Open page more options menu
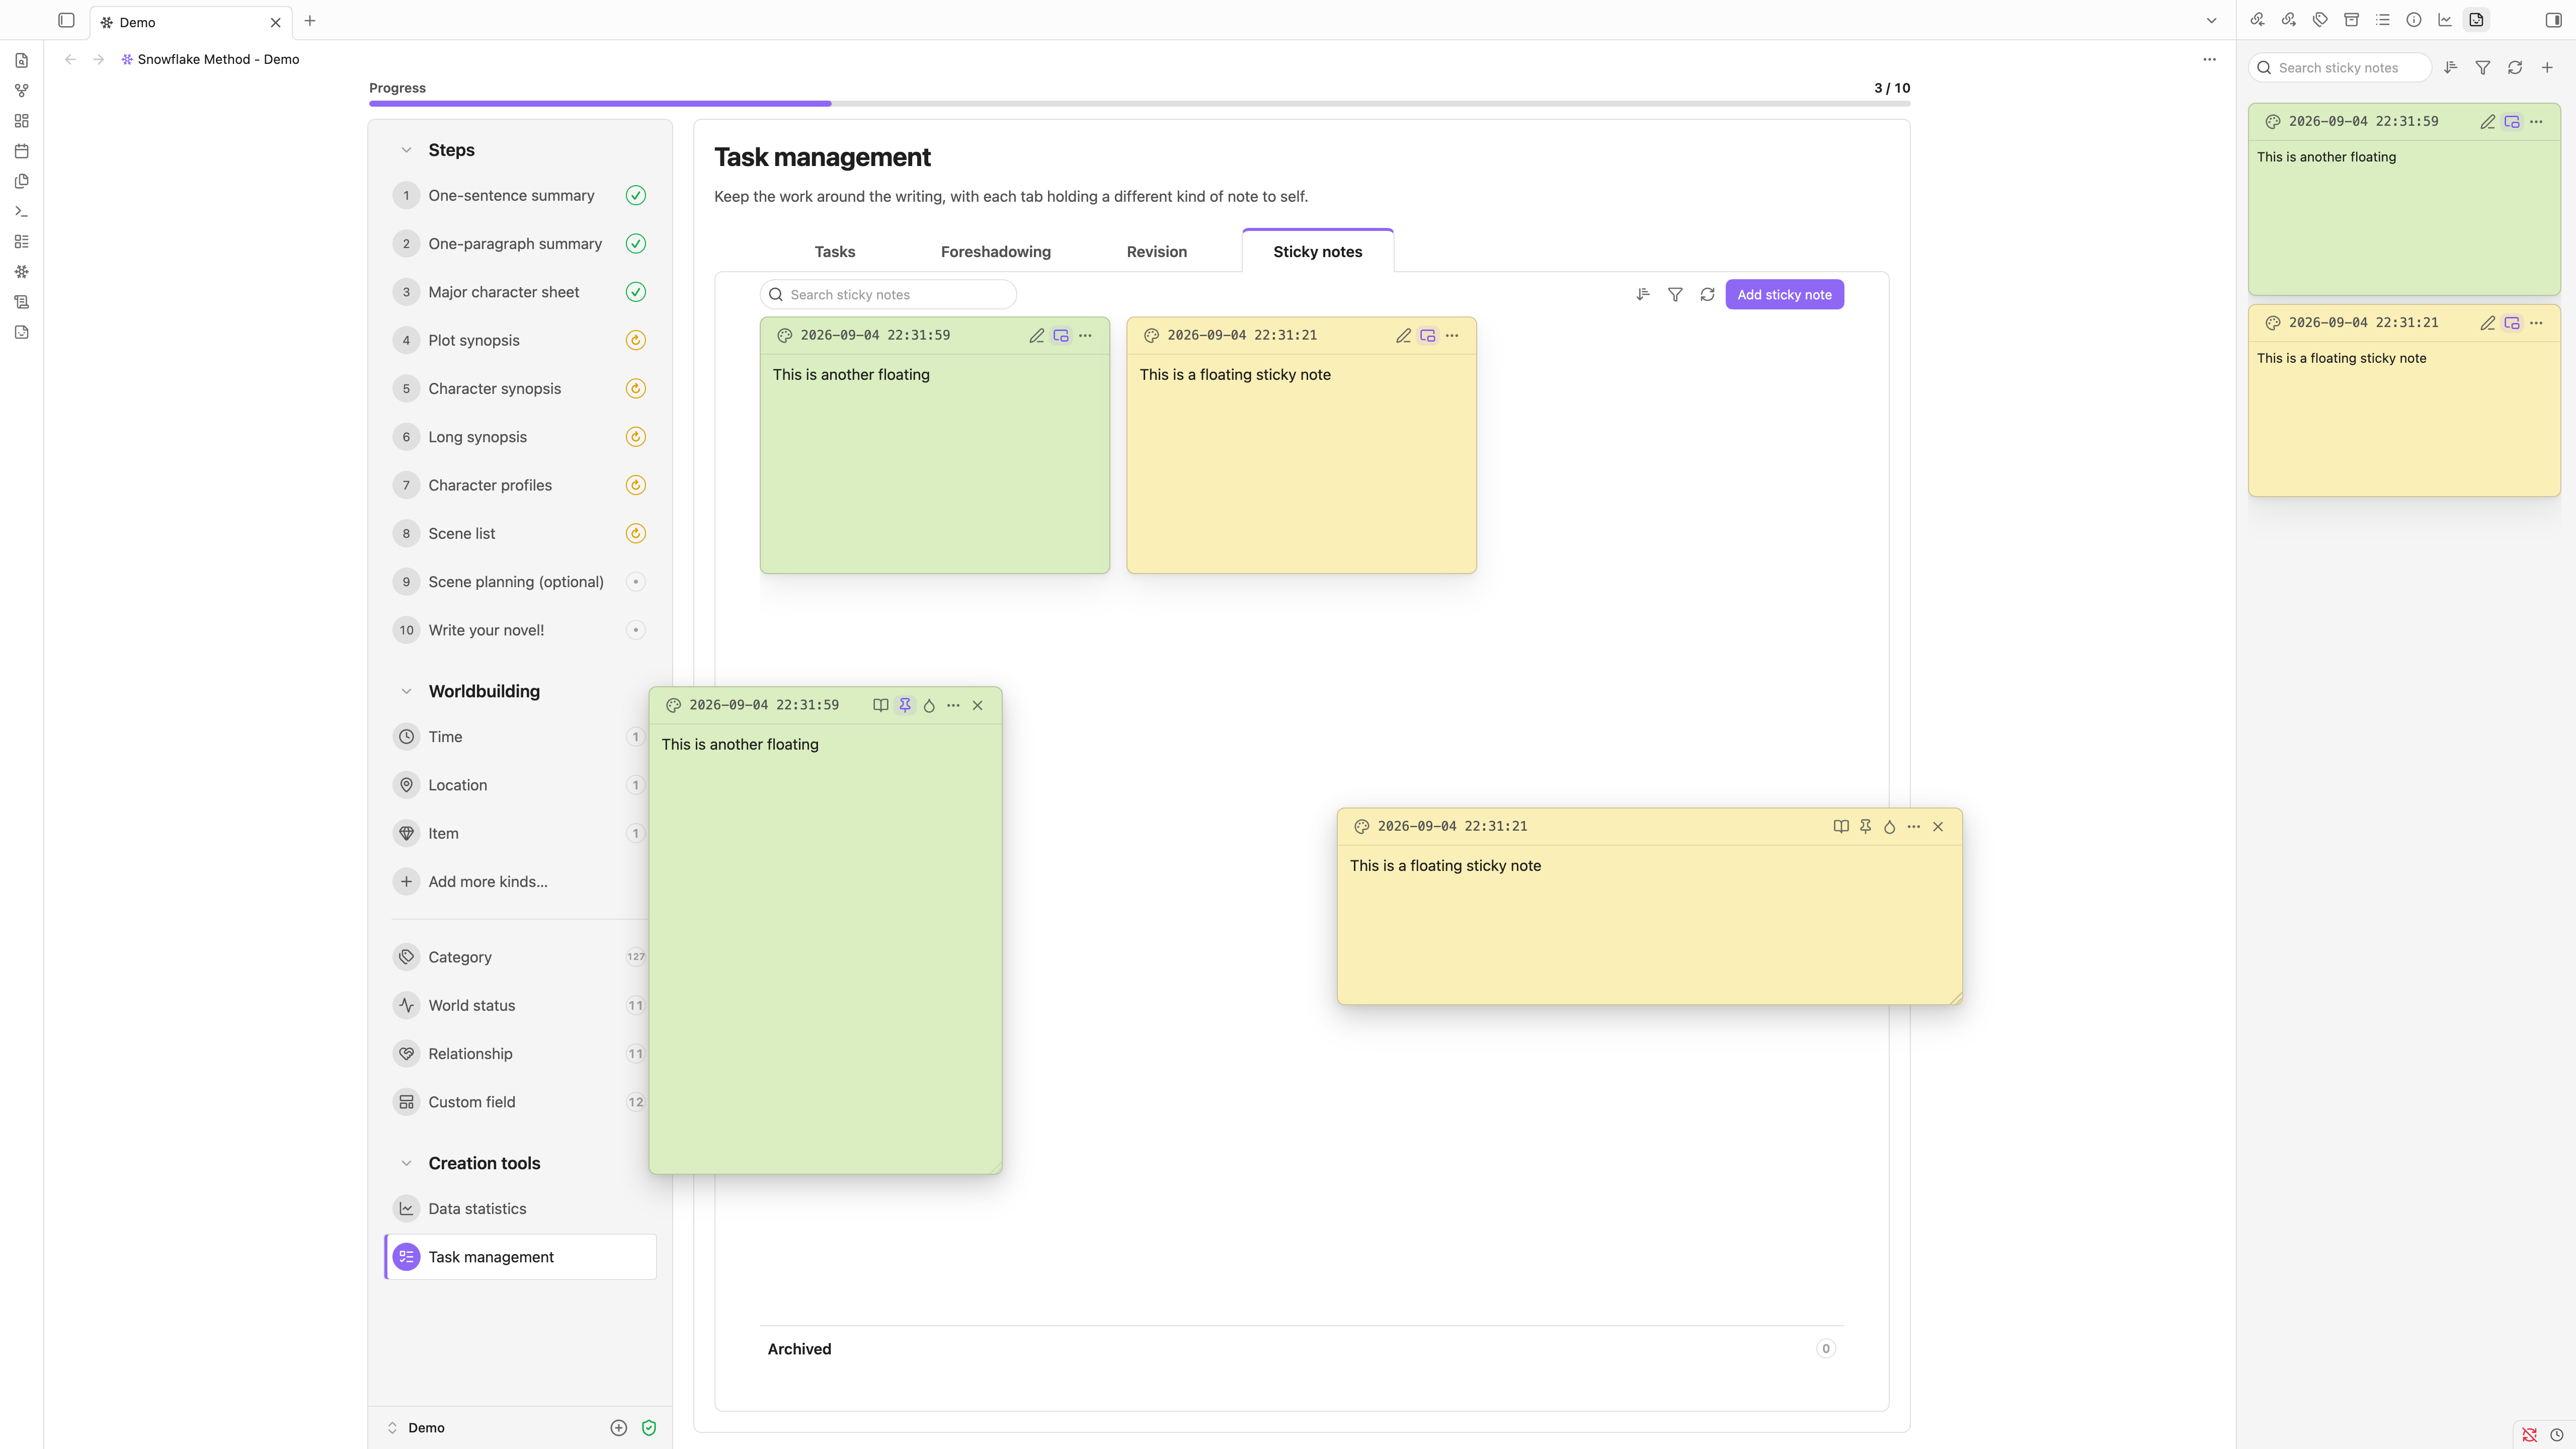 tap(2209, 59)
